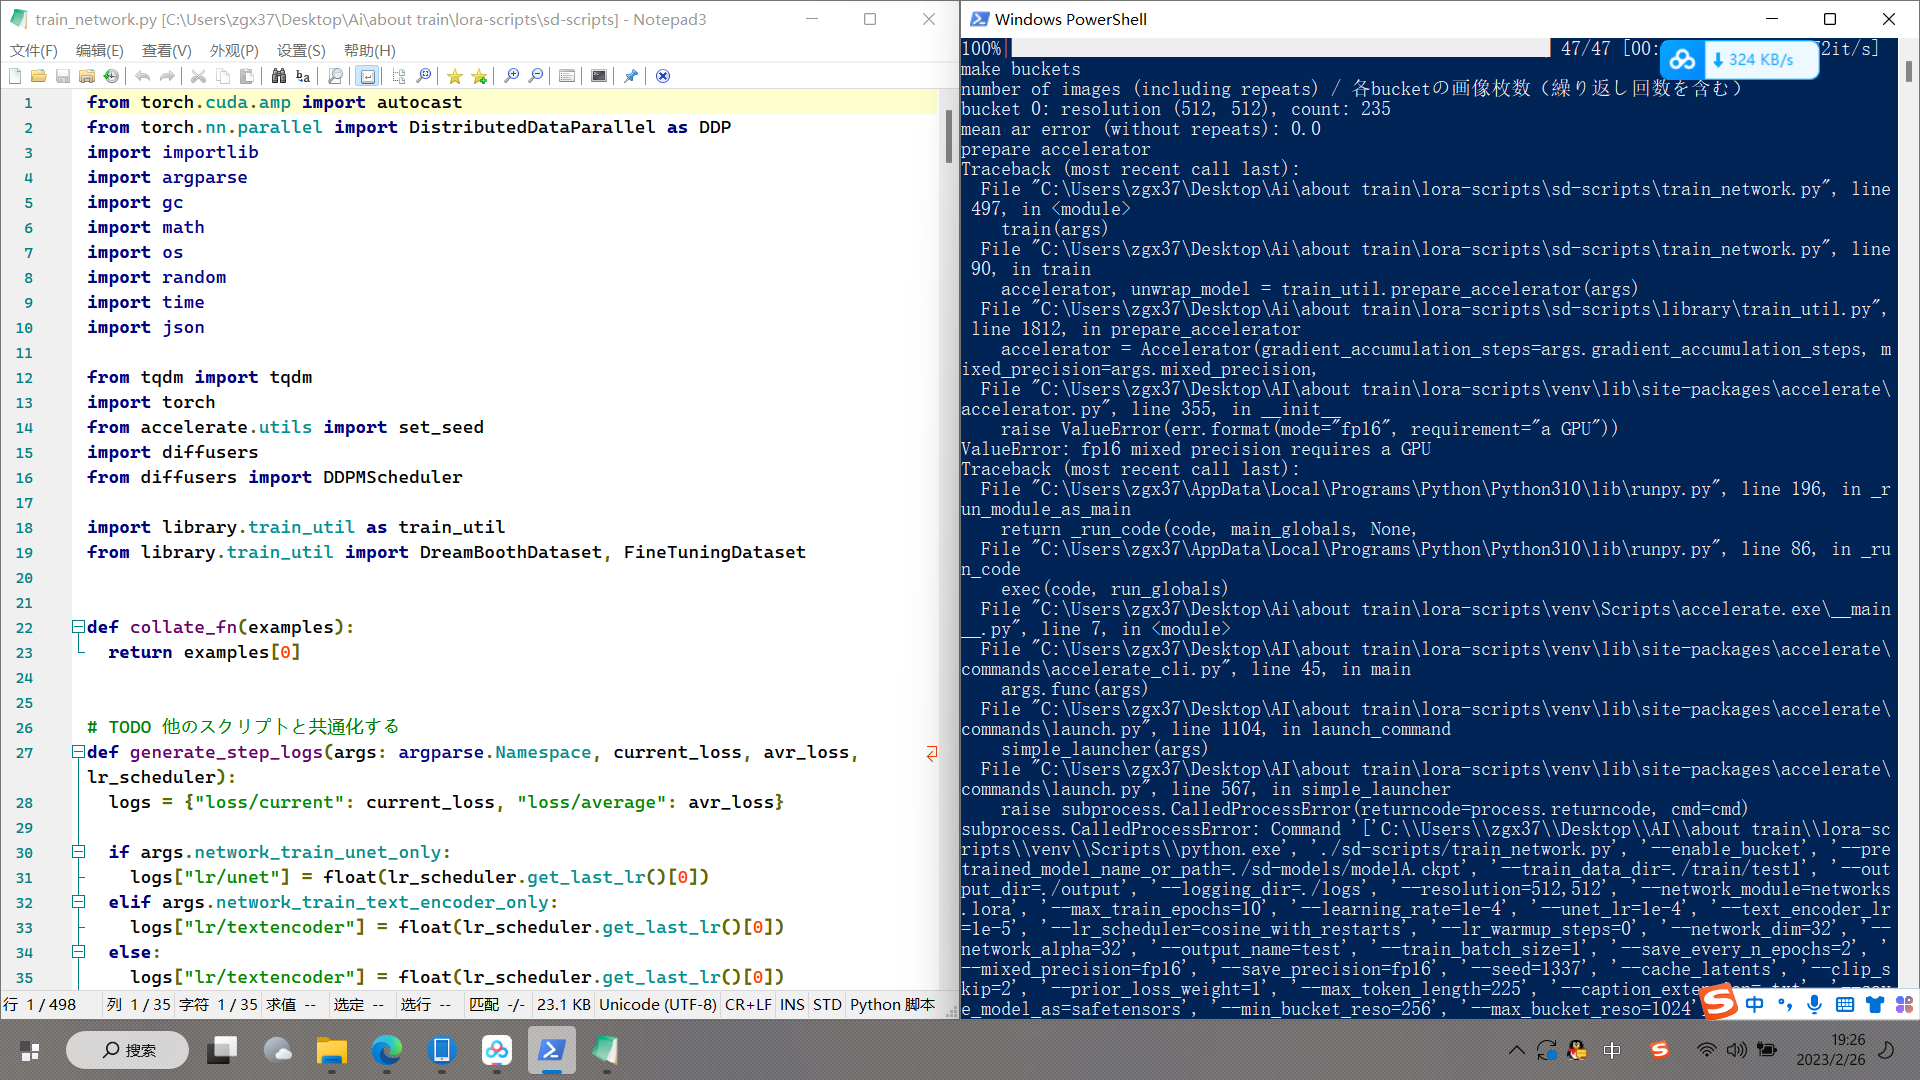The width and height of the screenshot is (1920, 1080).
Task: Open favorites with the yellow star icon
Action: 455,76
